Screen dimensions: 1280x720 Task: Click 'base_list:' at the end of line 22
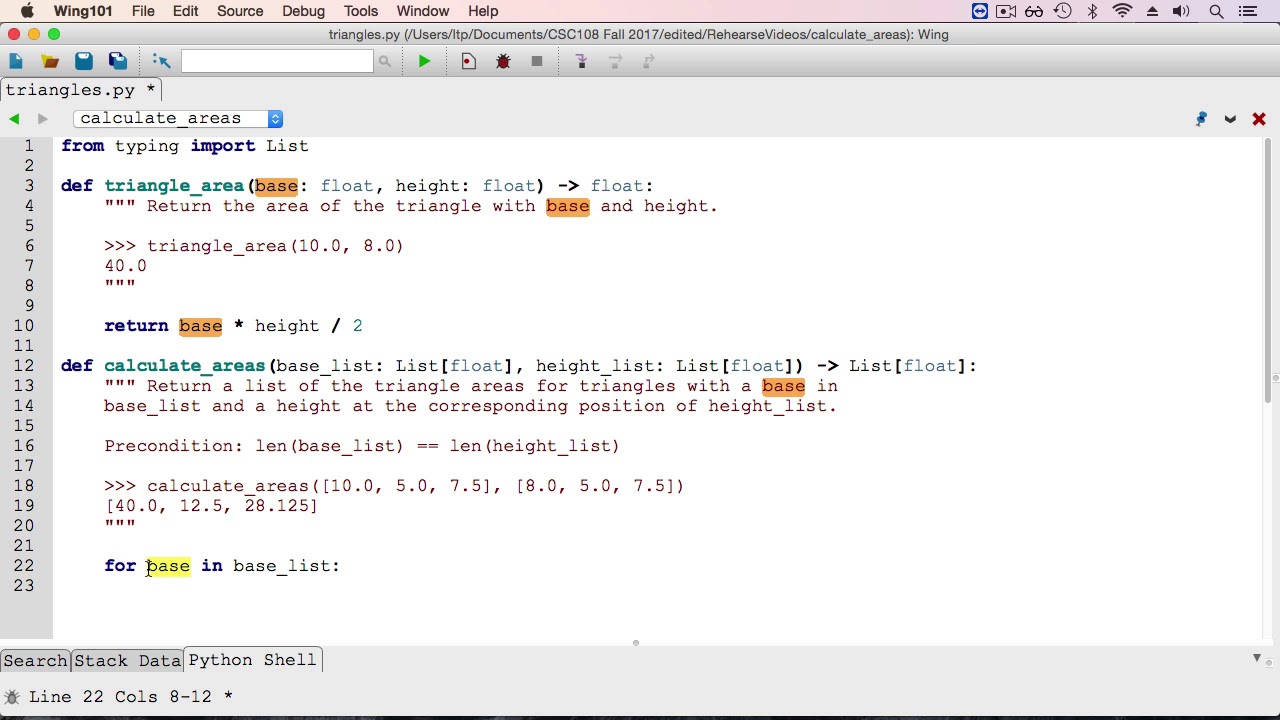pos(287,566)
